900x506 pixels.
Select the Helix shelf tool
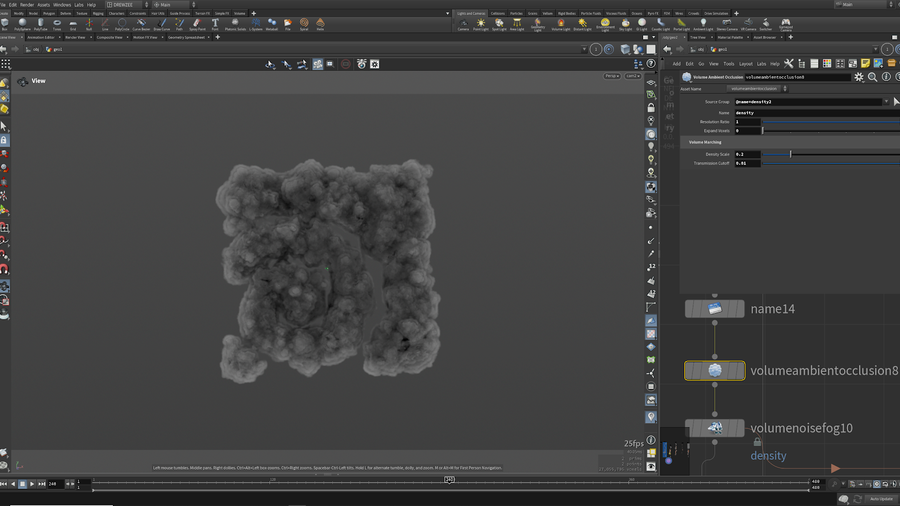click(320, 24)
